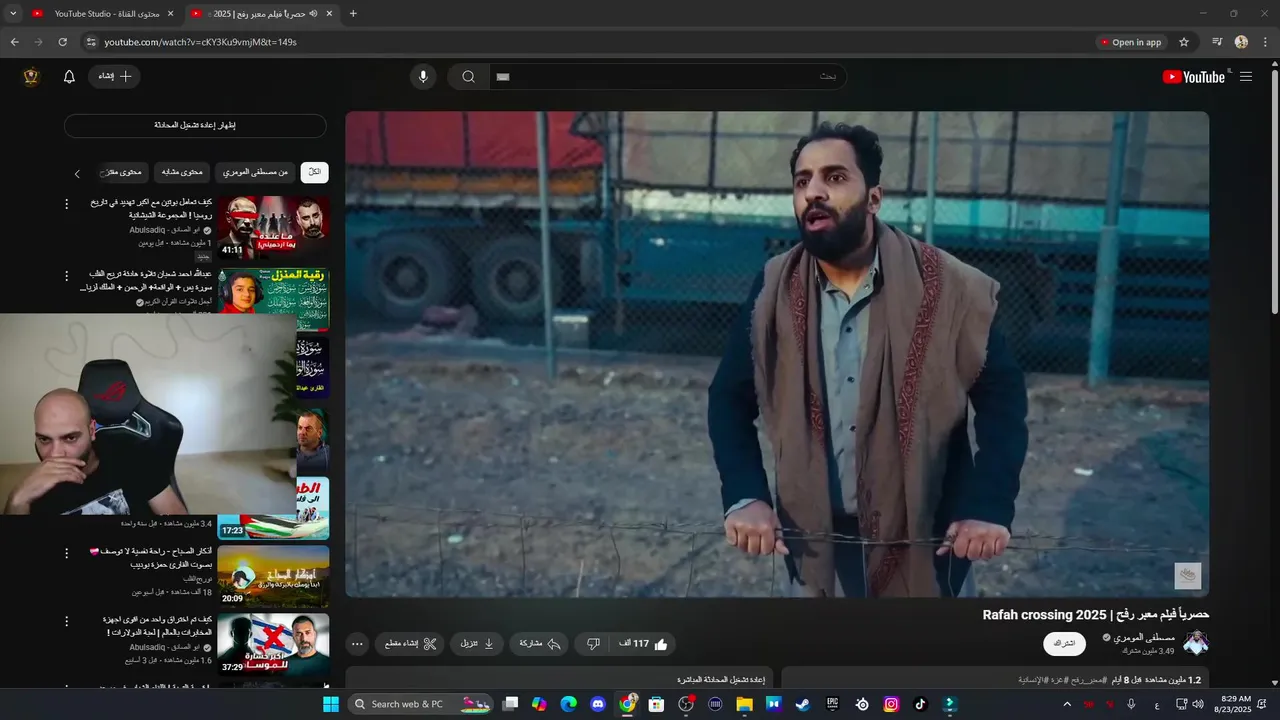Click the dislike thumbs down icon
Viewport: 1280px width, 720px height.
(x=593, y=644)
